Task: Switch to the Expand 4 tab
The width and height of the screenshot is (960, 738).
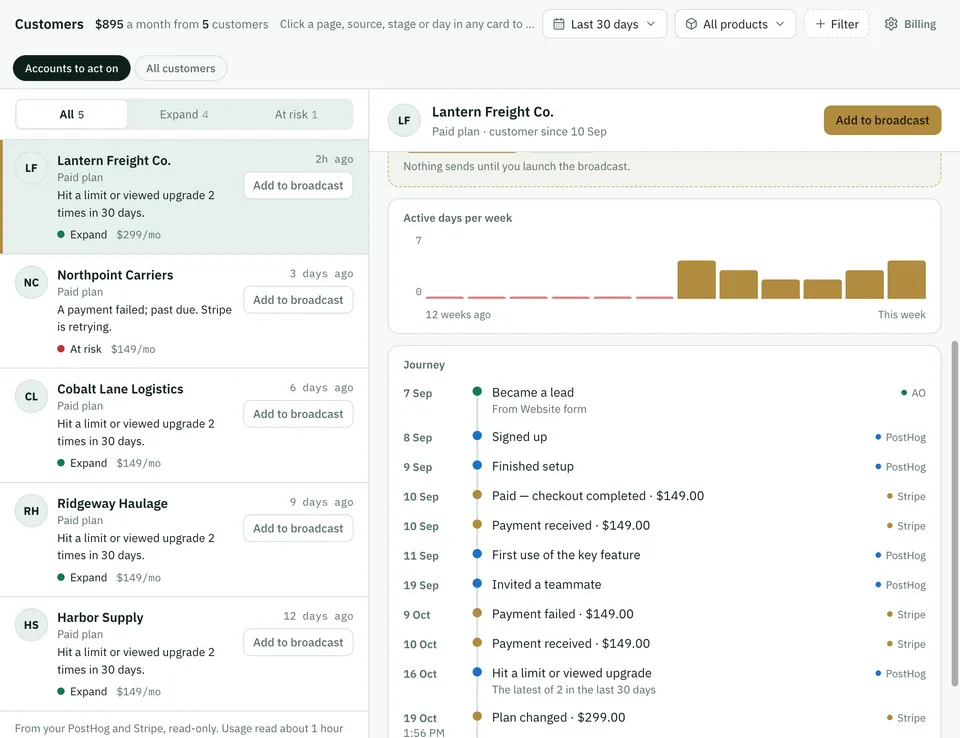Action: (x=184, y=115)
